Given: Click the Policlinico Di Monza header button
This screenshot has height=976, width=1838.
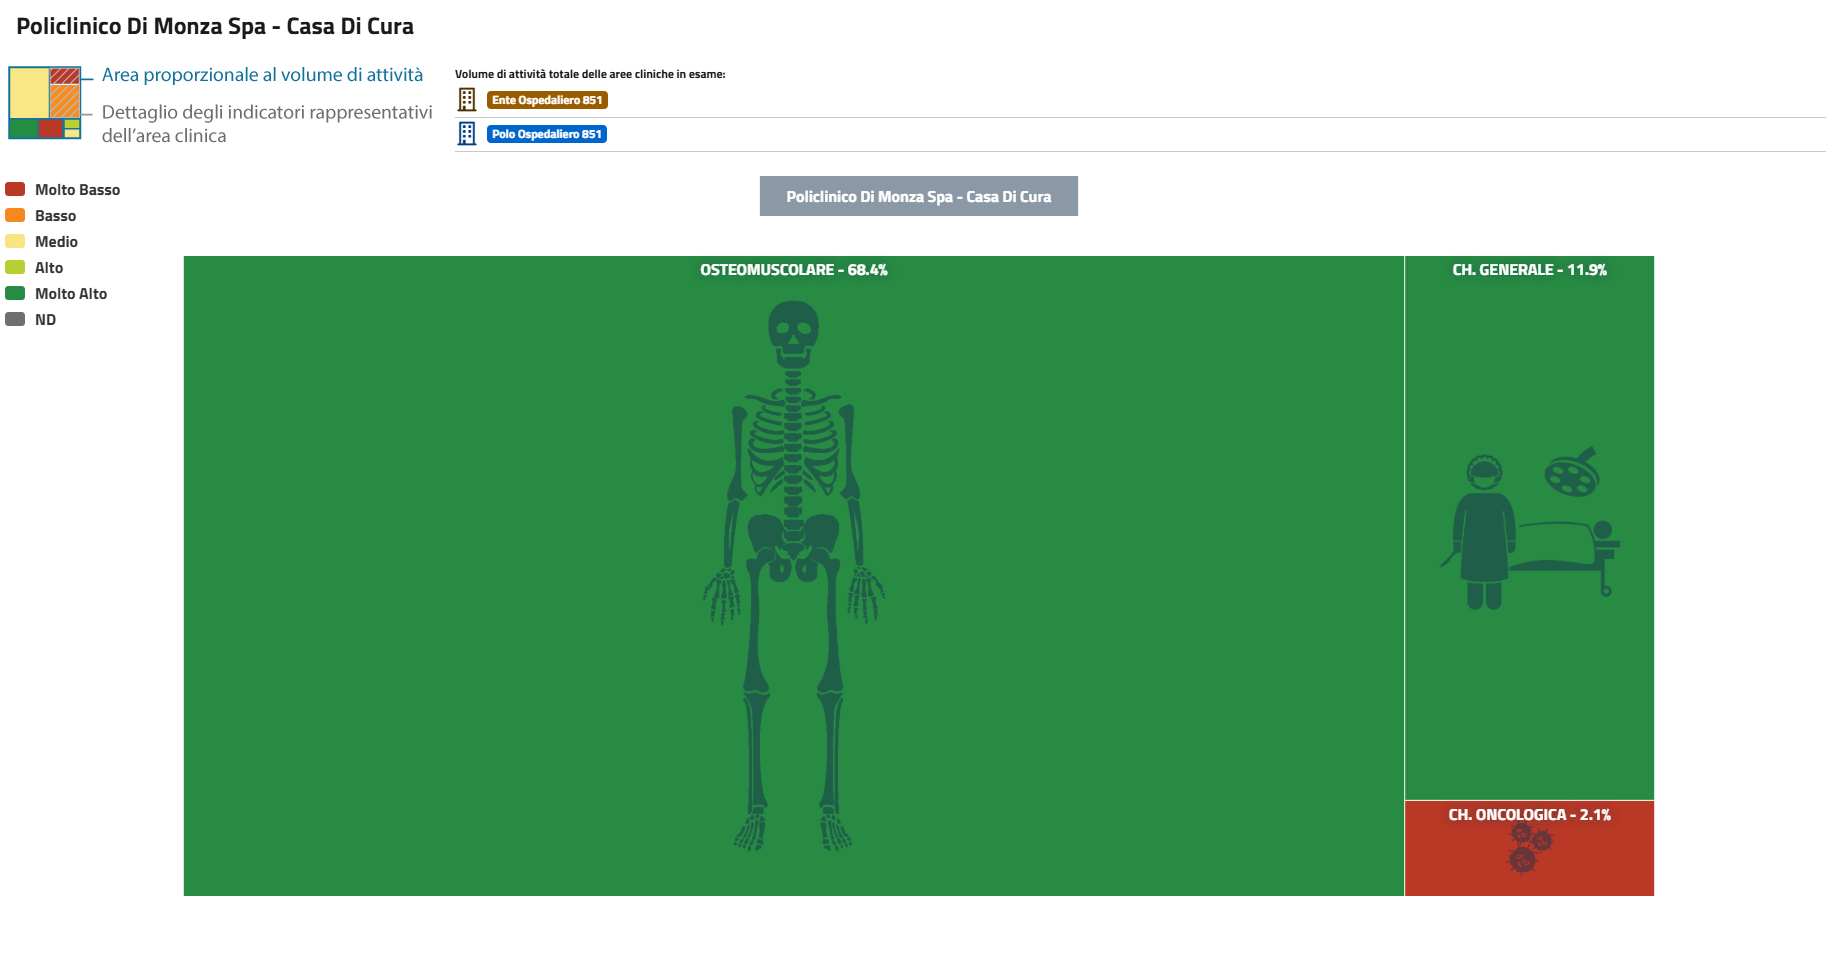Looking at the screenshot, I should (918, 196).
